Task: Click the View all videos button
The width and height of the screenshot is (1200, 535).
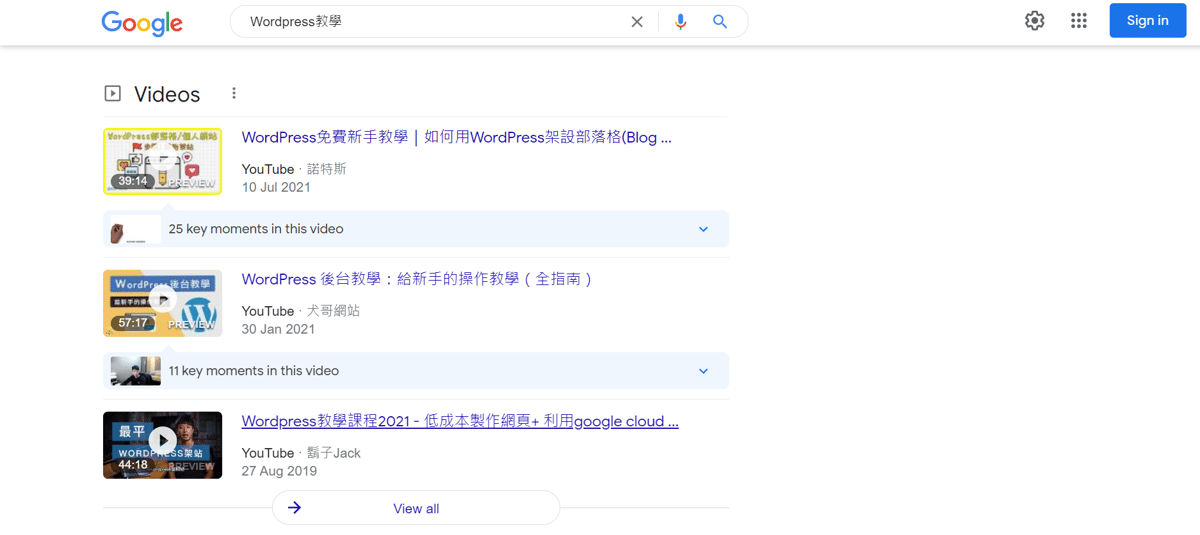Action: [x=416, y=508]
